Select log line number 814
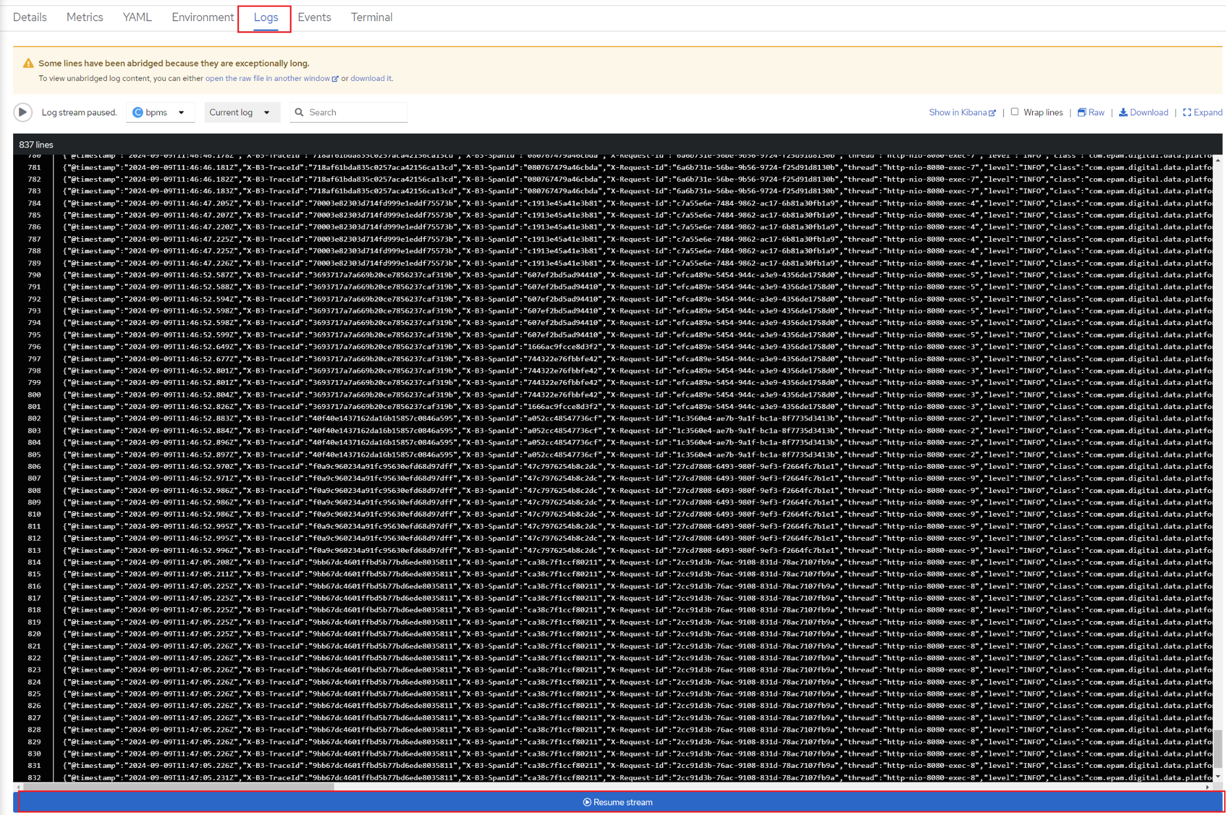This screenshot has width=1226, height=821. pyautogui.click(x=34, y=562)
